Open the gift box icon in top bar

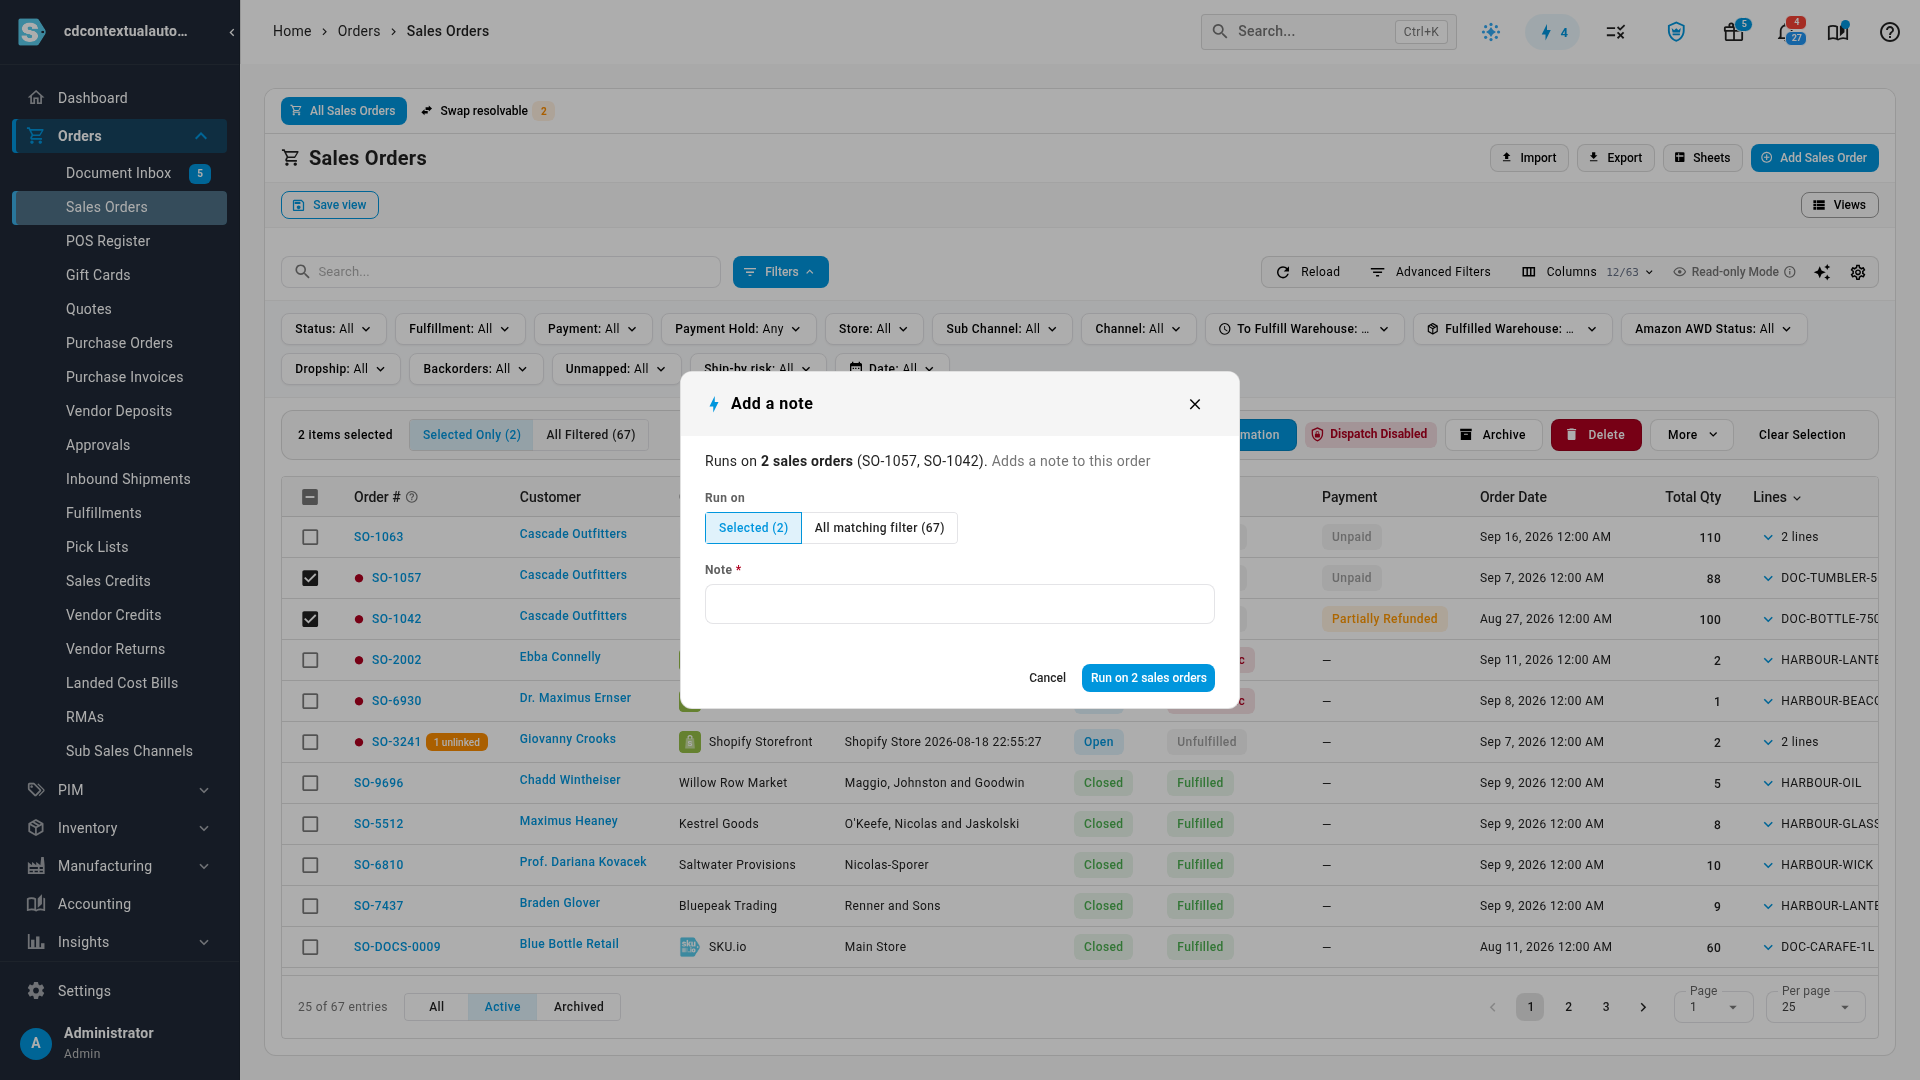point(1733,32)
